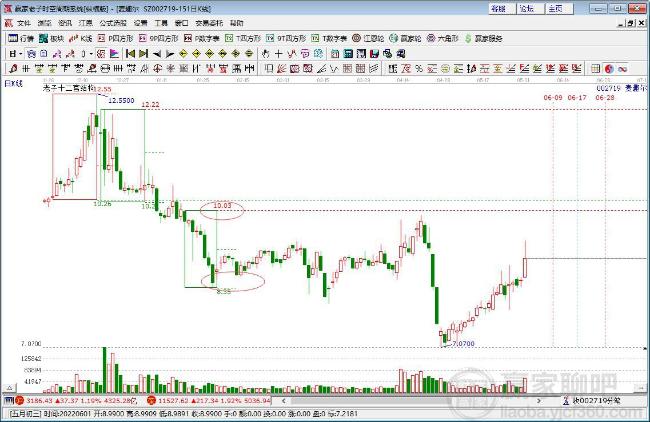This screenshot has height=422, width=650.
Task: Click the red-blue yin-yang circle icon
Action: pyautogui.click(x=609, y=68)
